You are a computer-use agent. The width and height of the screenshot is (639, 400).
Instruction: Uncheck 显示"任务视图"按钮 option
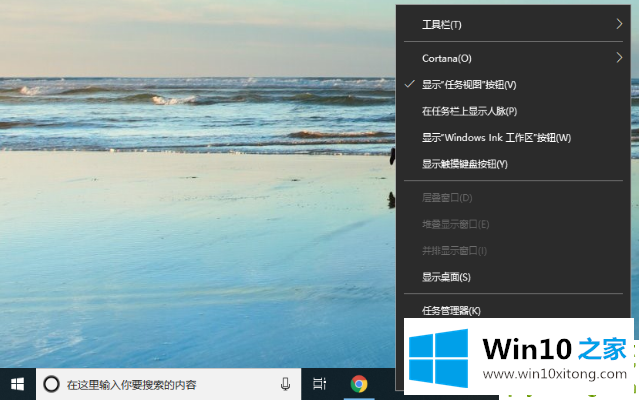(x=469, y=85)
